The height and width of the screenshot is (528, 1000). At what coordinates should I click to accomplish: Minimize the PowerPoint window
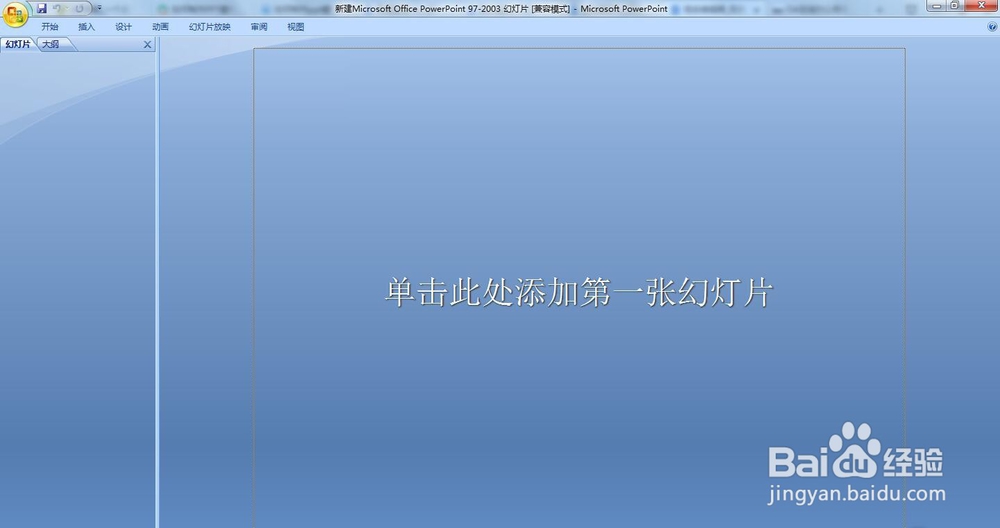click(936, 6)
